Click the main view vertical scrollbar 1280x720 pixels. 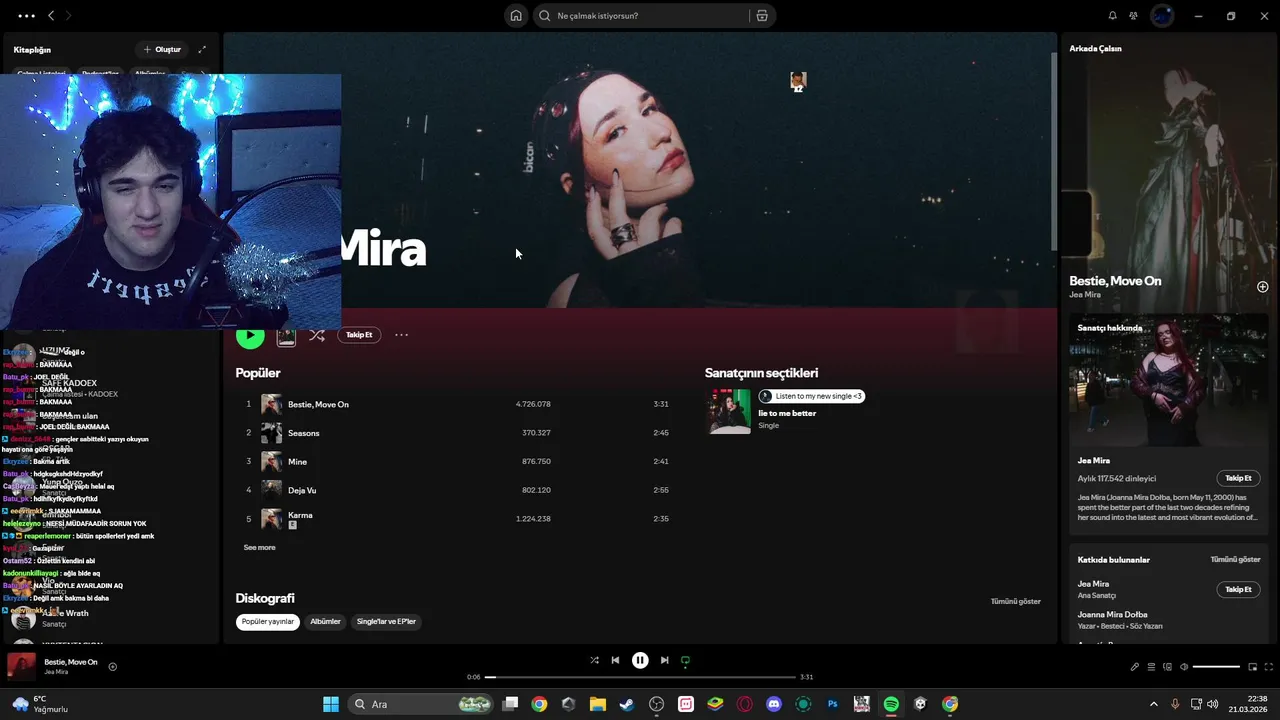pos(1054,150)
